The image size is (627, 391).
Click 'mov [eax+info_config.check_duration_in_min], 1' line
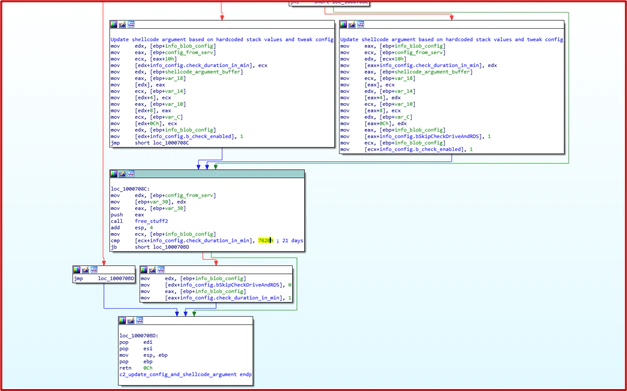point(216,298)
